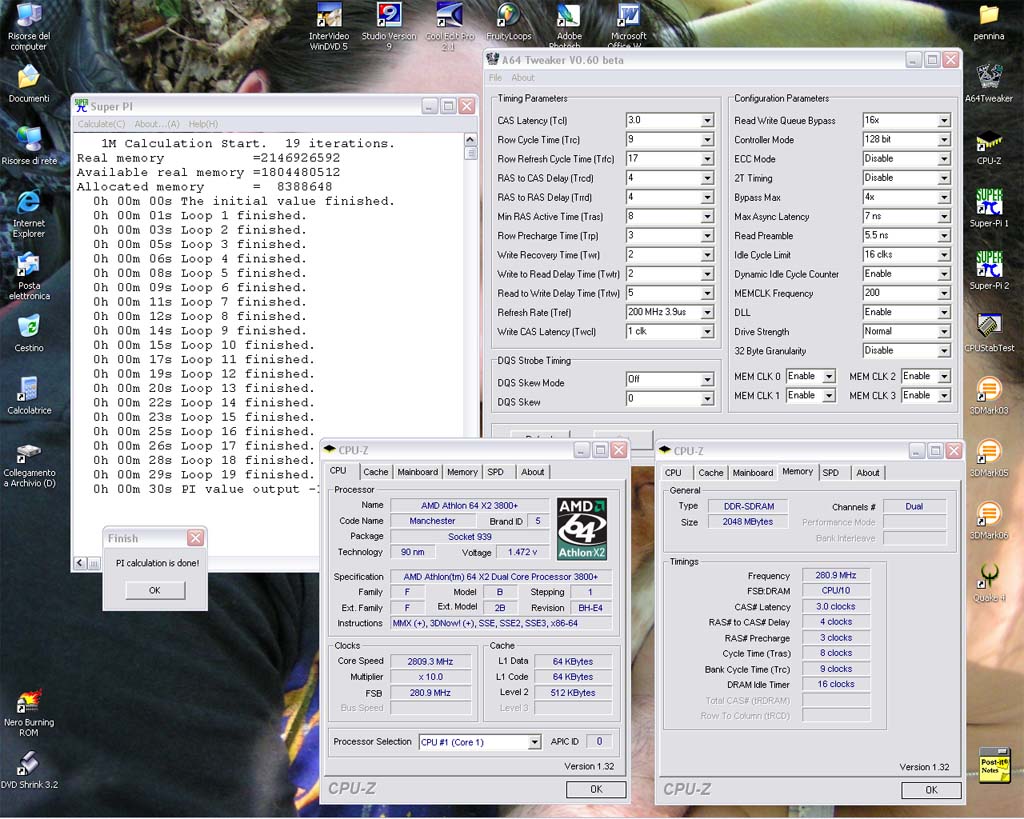
Task: Click the AMD Athlon 64 X2 3800+ name field
Action: 469,506
